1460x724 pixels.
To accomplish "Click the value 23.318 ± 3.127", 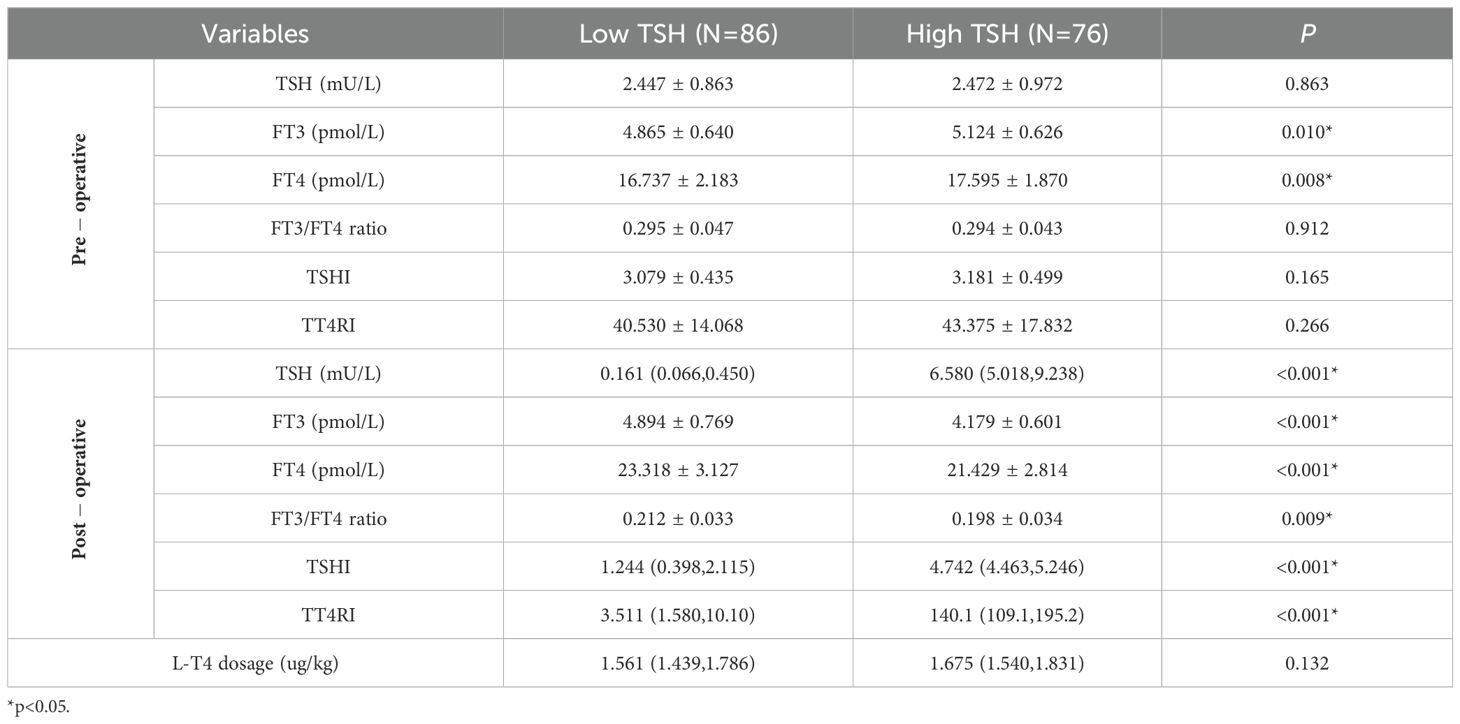I will (x=678, y=470).
